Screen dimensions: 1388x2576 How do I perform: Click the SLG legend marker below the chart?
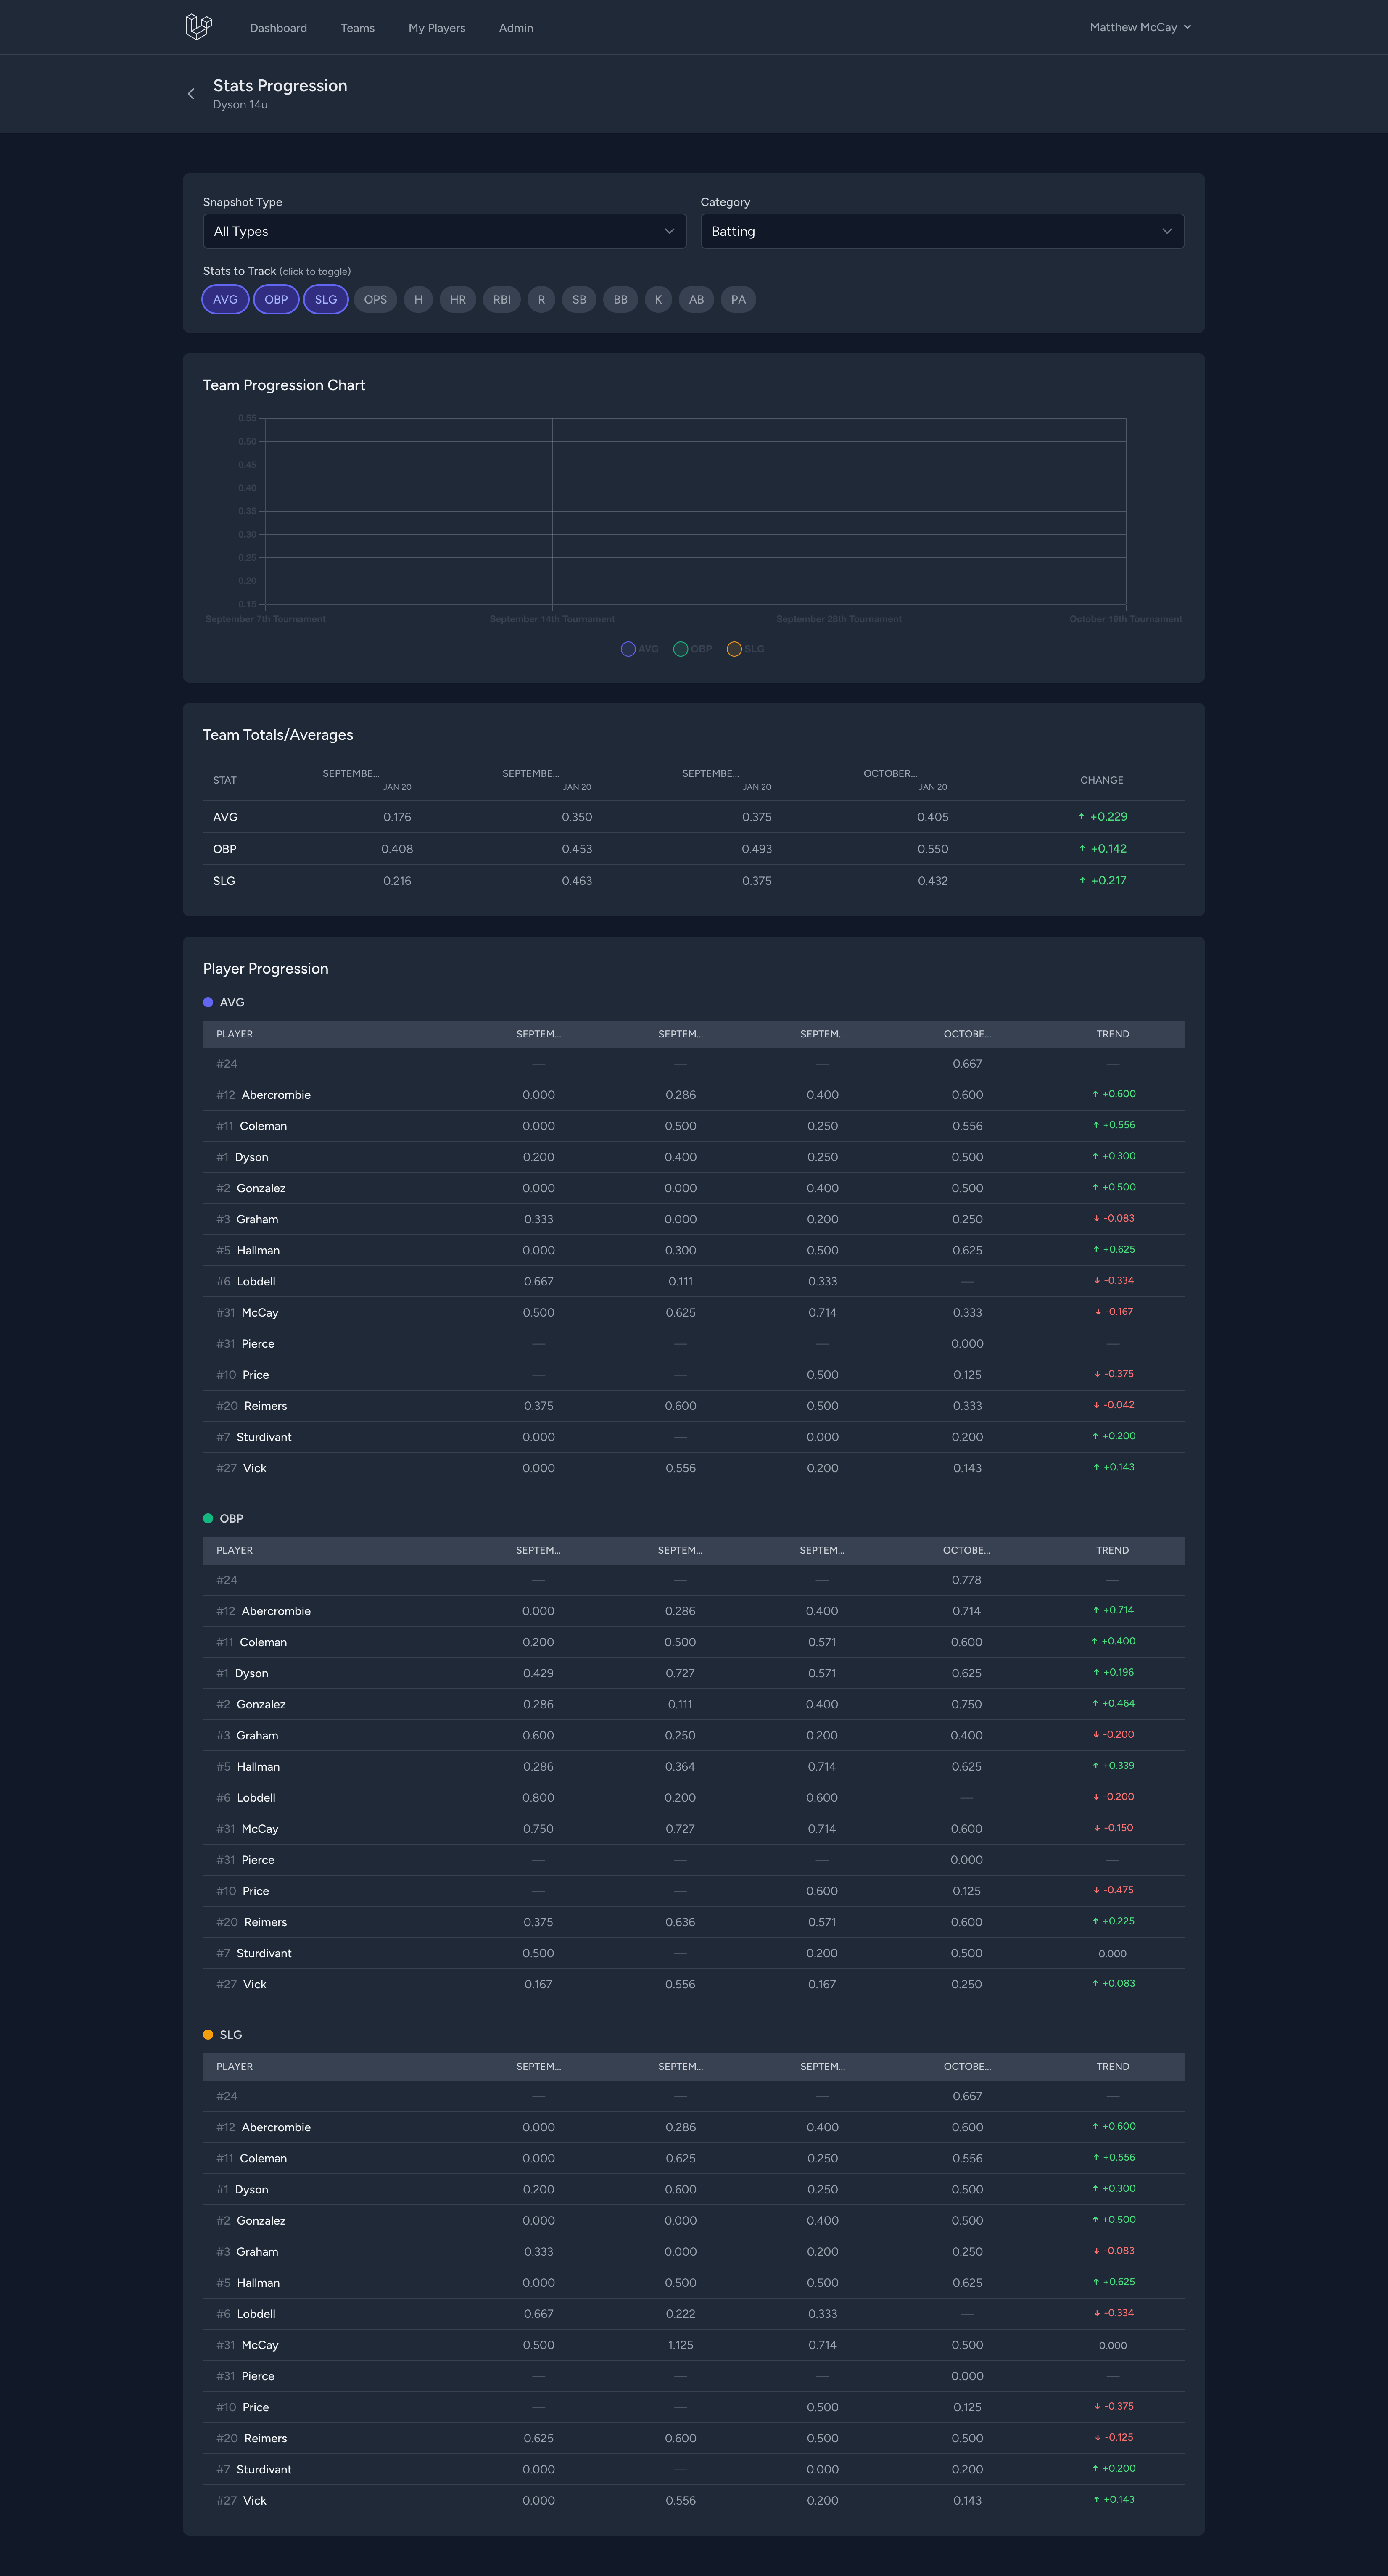pos(735,648)
